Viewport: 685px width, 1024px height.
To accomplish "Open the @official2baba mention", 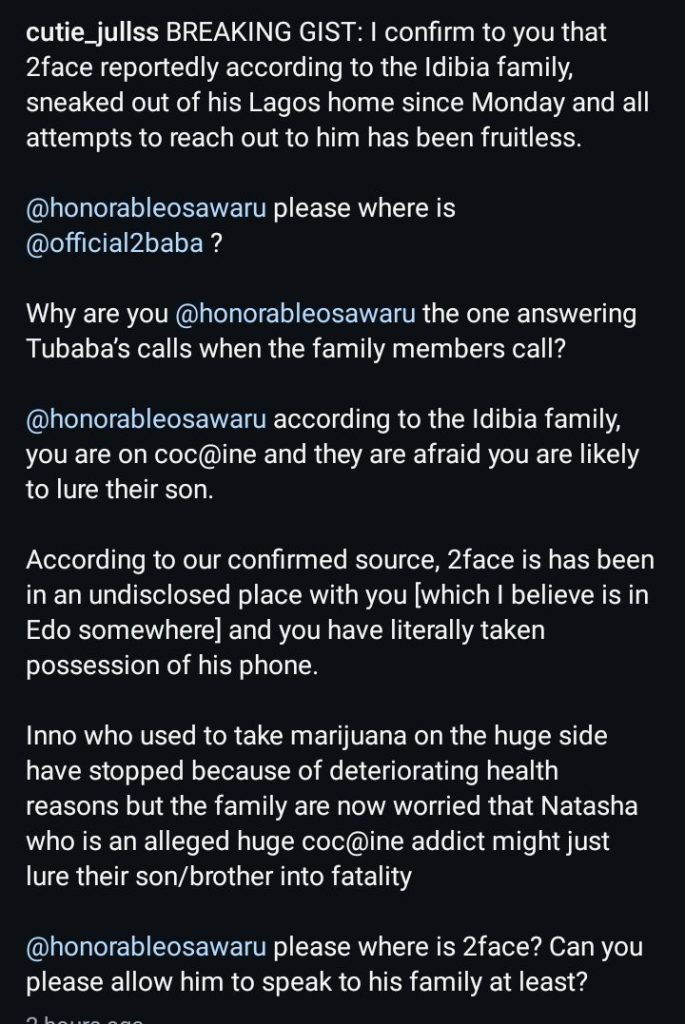I will (116, 245).
